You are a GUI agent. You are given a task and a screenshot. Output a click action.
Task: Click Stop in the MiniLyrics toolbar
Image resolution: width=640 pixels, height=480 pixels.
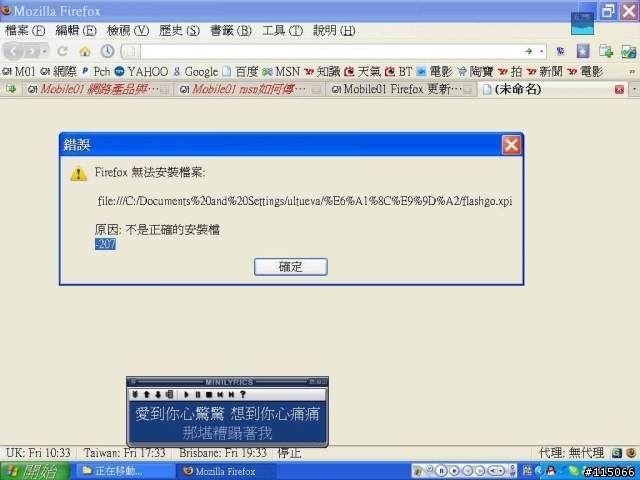pos(209,394)
